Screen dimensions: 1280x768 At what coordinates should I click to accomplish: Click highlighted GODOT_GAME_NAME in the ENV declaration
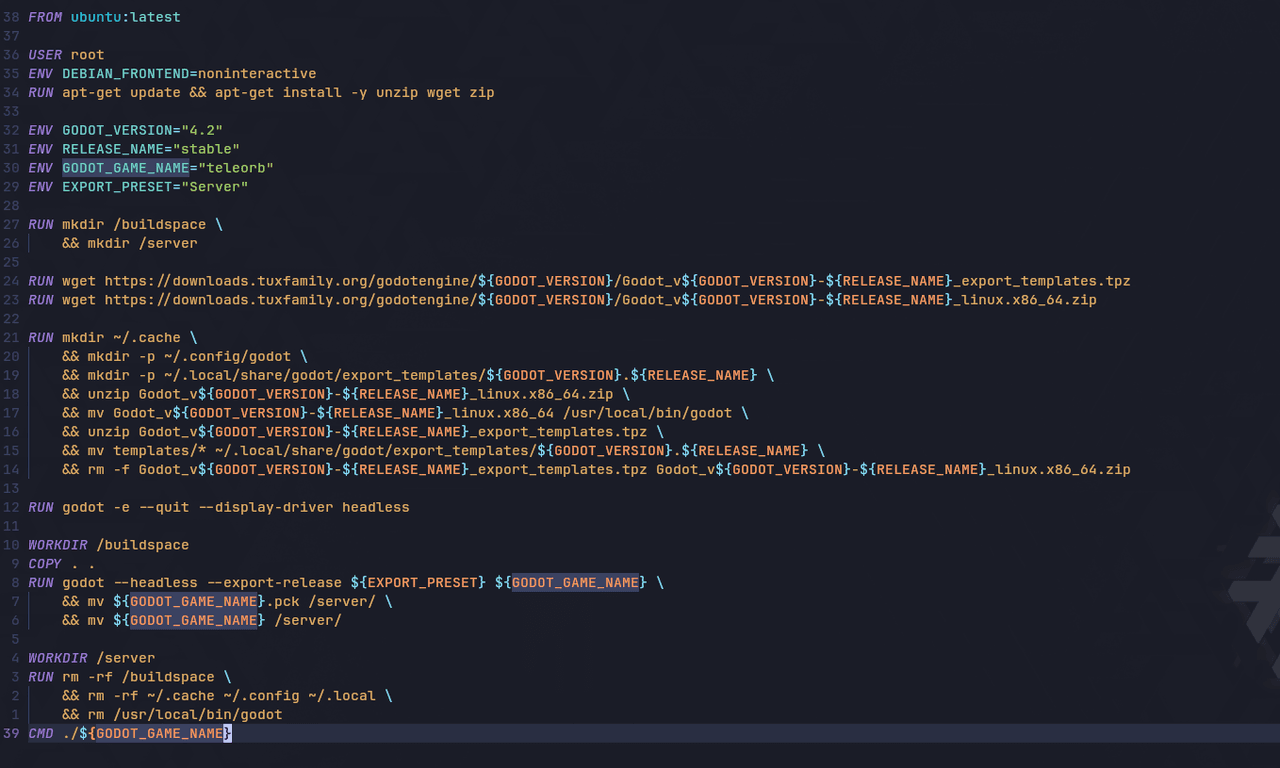[x=125, y=168]
